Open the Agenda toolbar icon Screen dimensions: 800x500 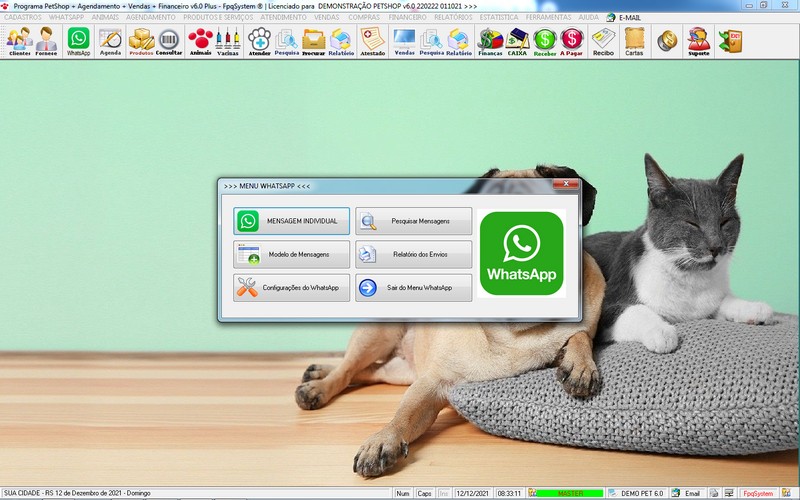110,41
